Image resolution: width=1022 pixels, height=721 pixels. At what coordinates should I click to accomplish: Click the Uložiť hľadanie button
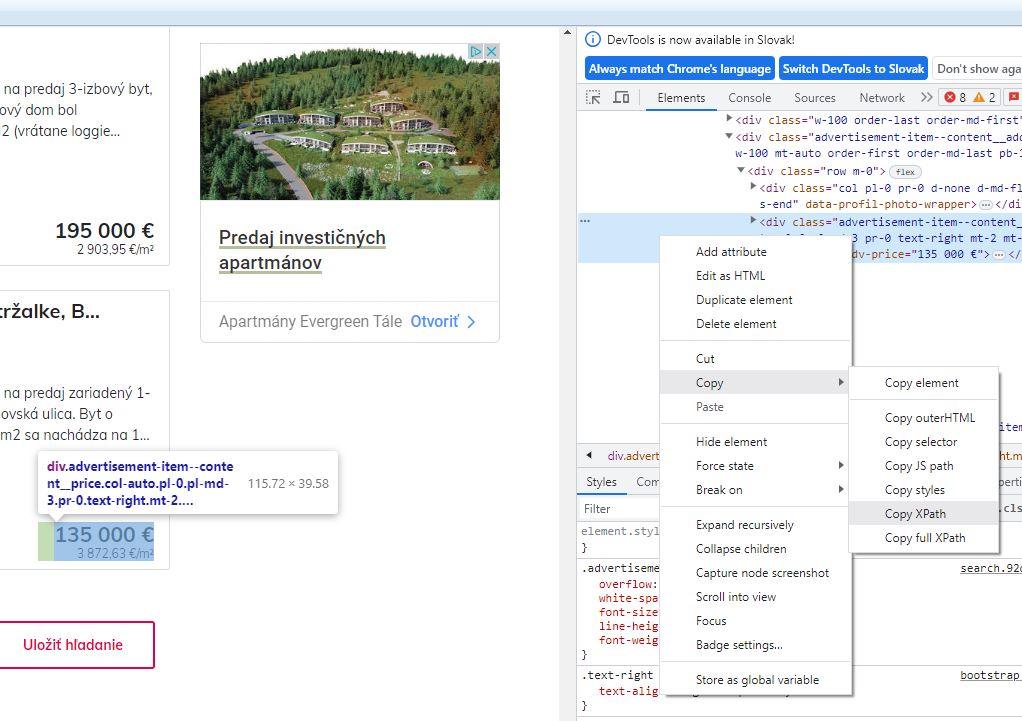pyautogui.click(x=73, y=645)
